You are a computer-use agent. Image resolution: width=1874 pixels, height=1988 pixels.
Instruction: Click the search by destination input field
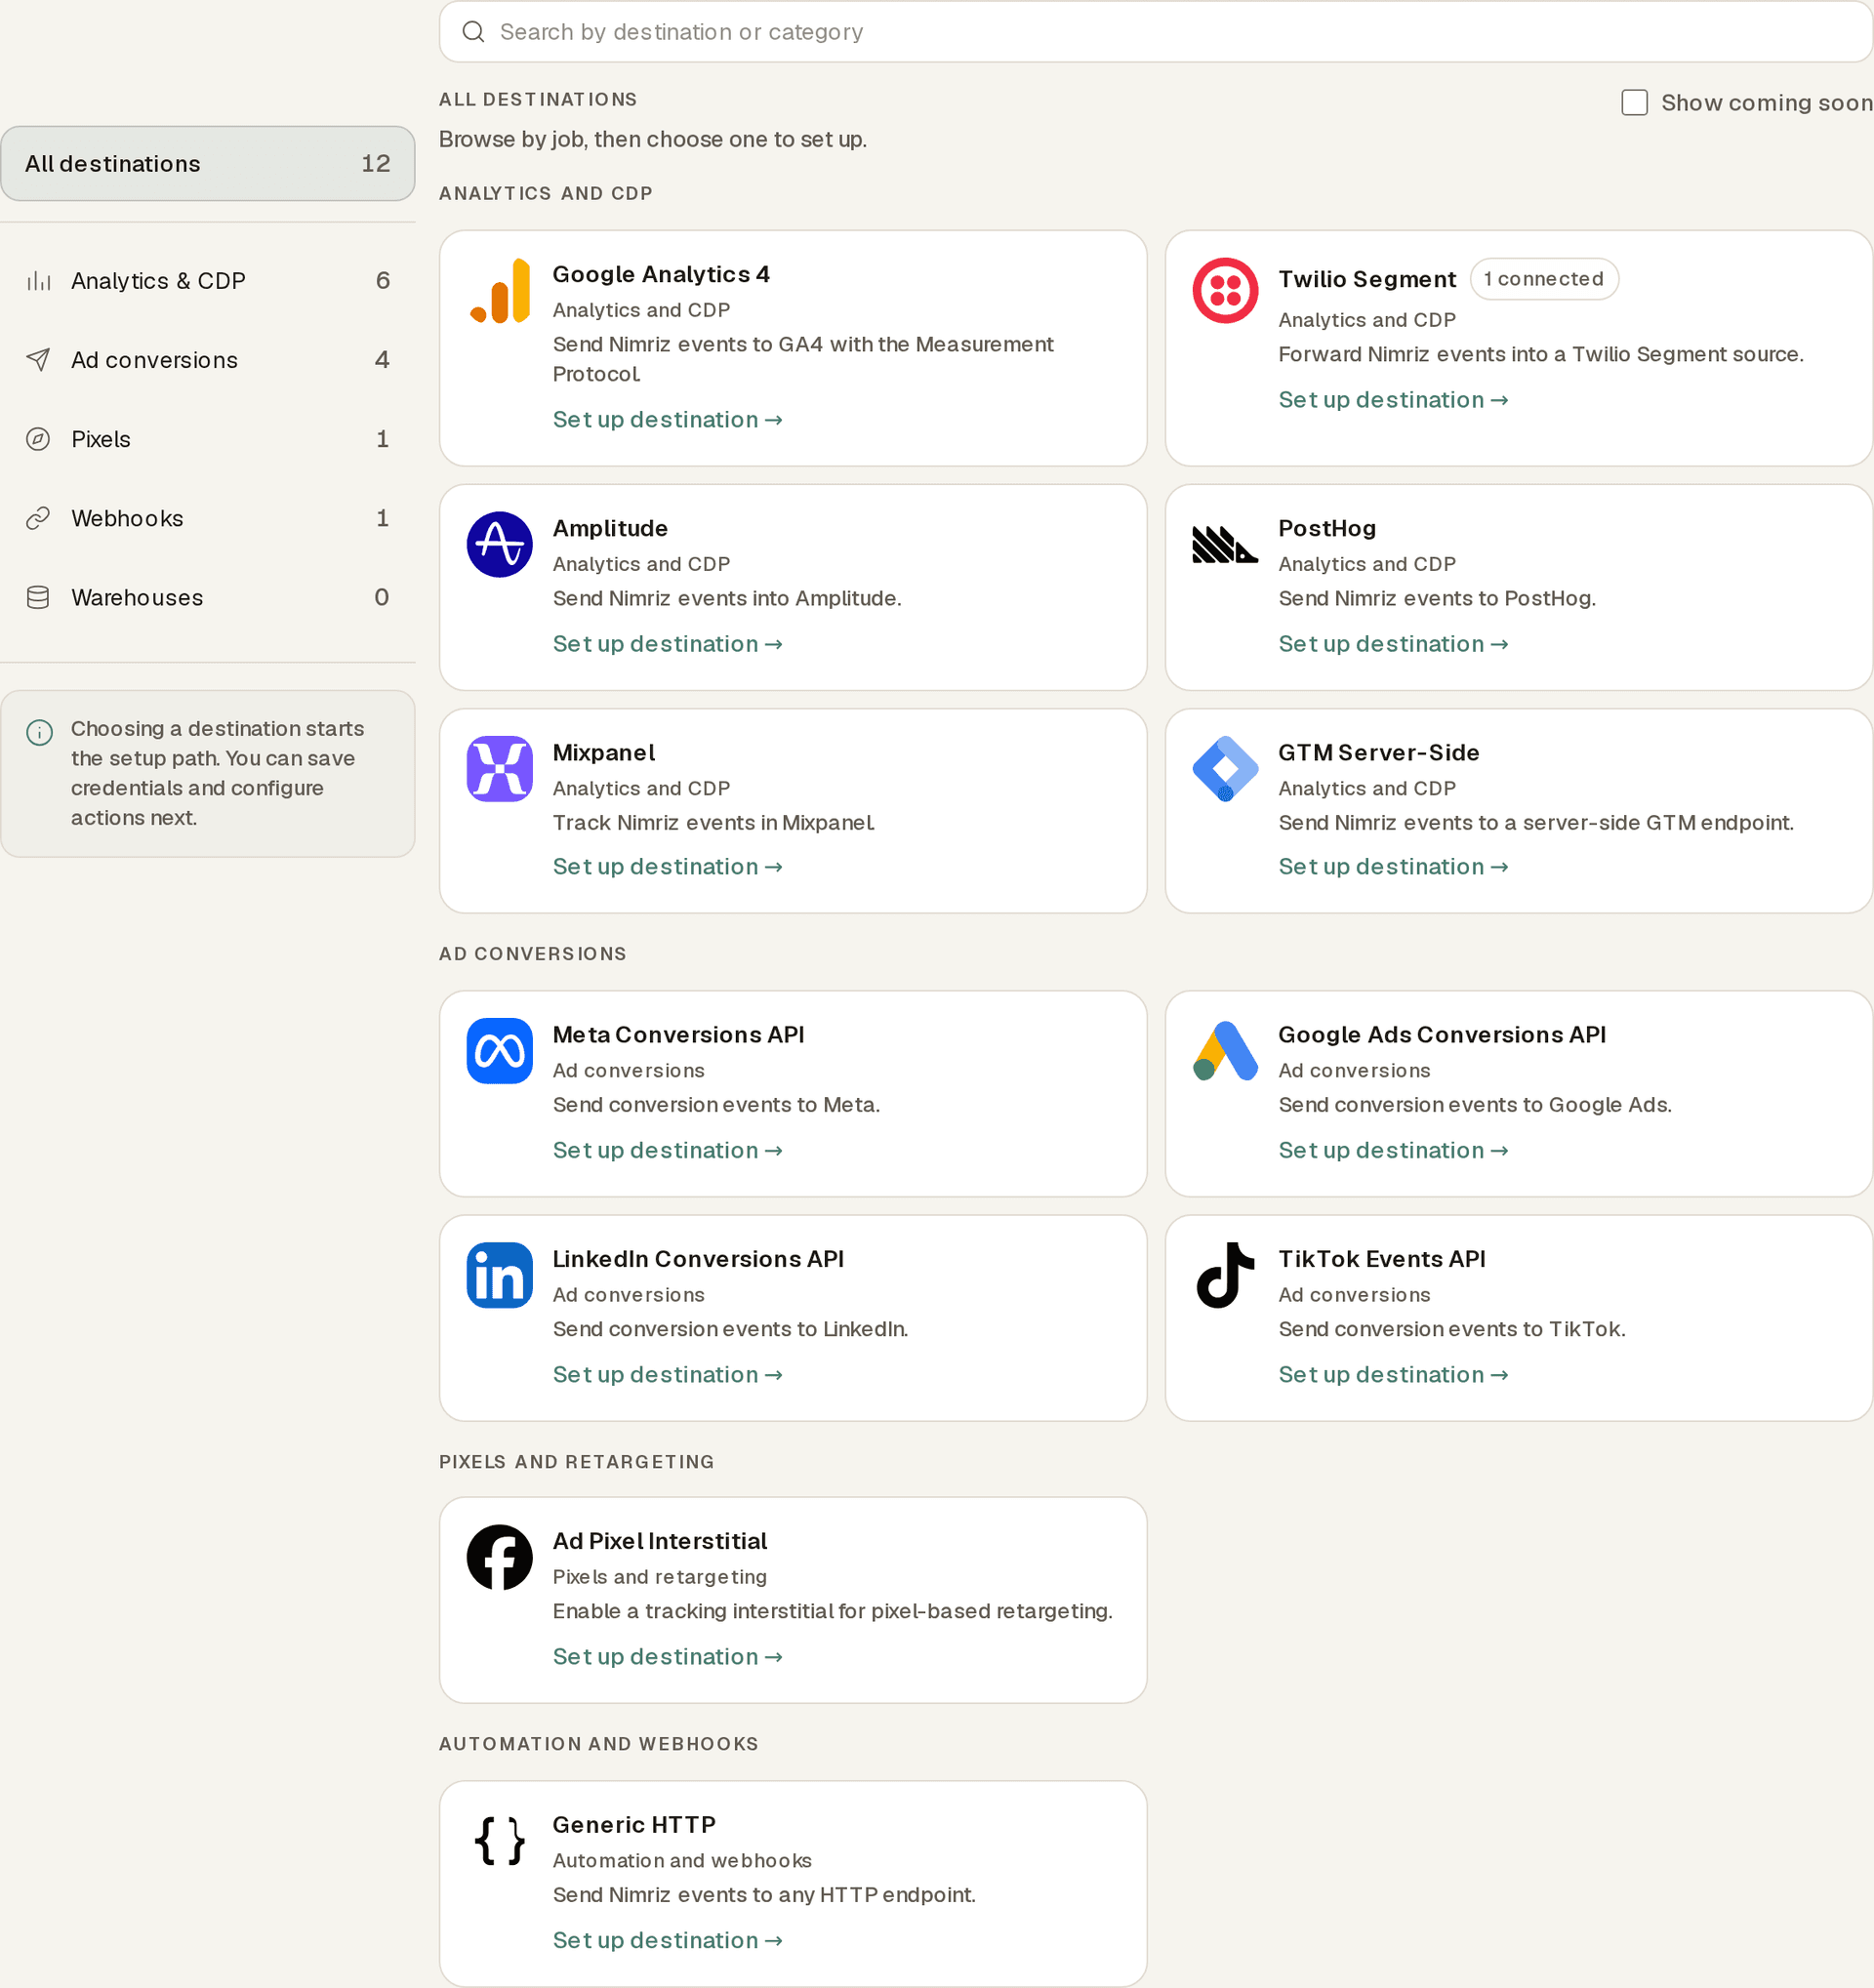point(1156,32)
